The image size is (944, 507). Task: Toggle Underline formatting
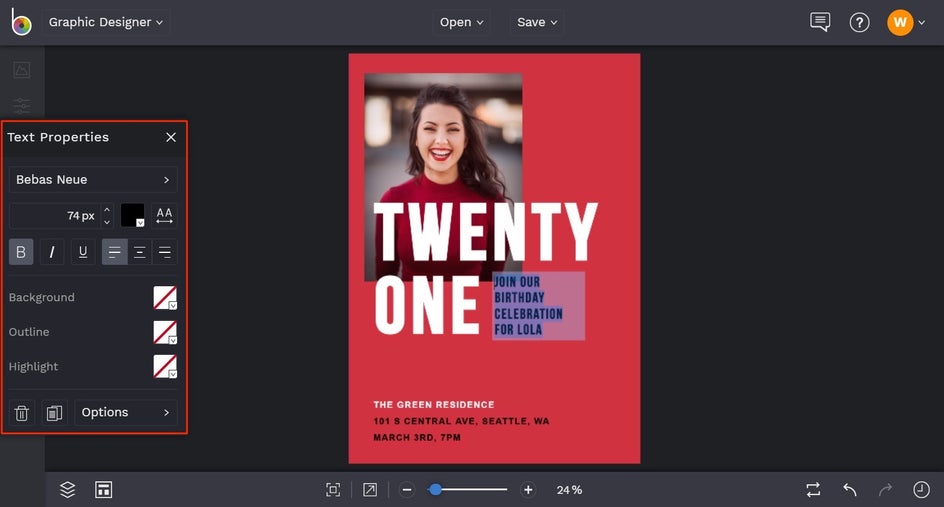[x=83, y=252]
